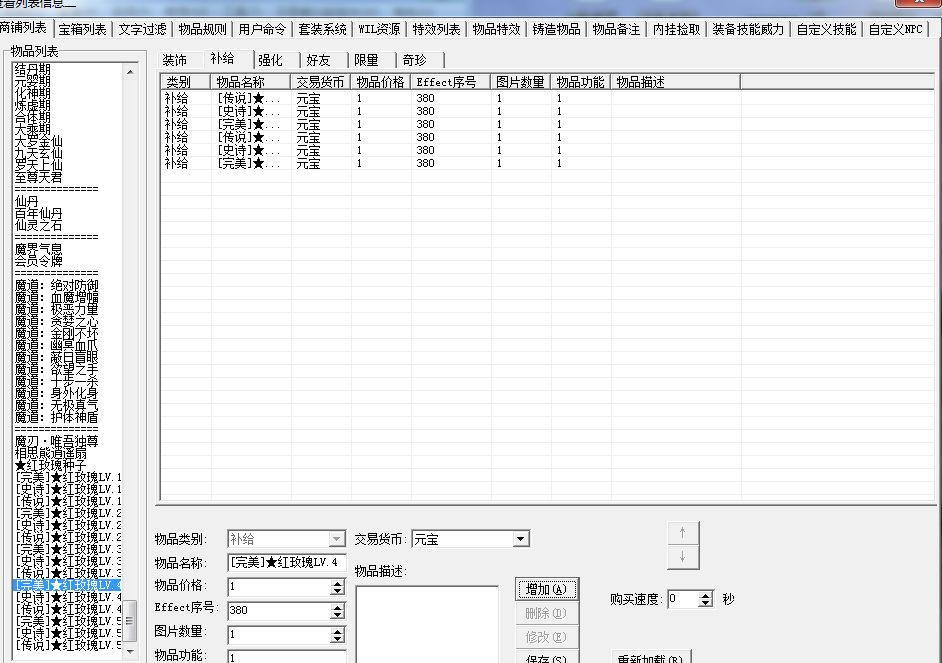Click the 保存(S) button
This screenshot has width=942, height=663.
546,658
